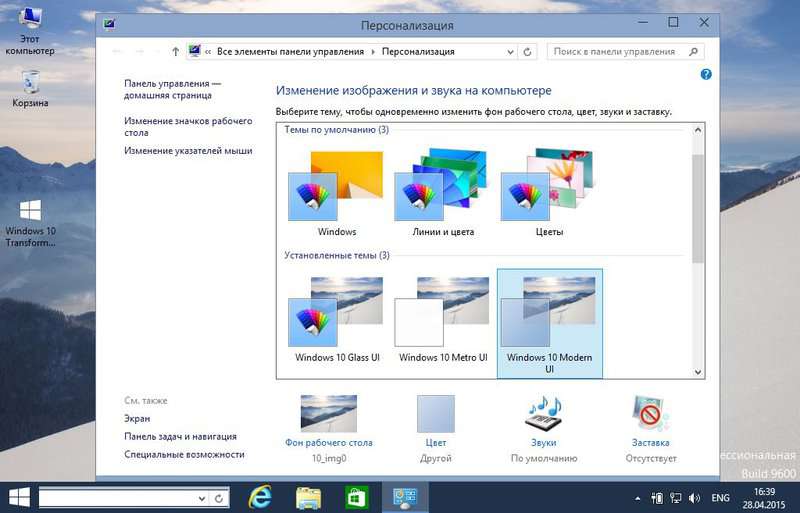Open the Цвет color swatch
Viewport: 800px width, 513px height.
436,414
